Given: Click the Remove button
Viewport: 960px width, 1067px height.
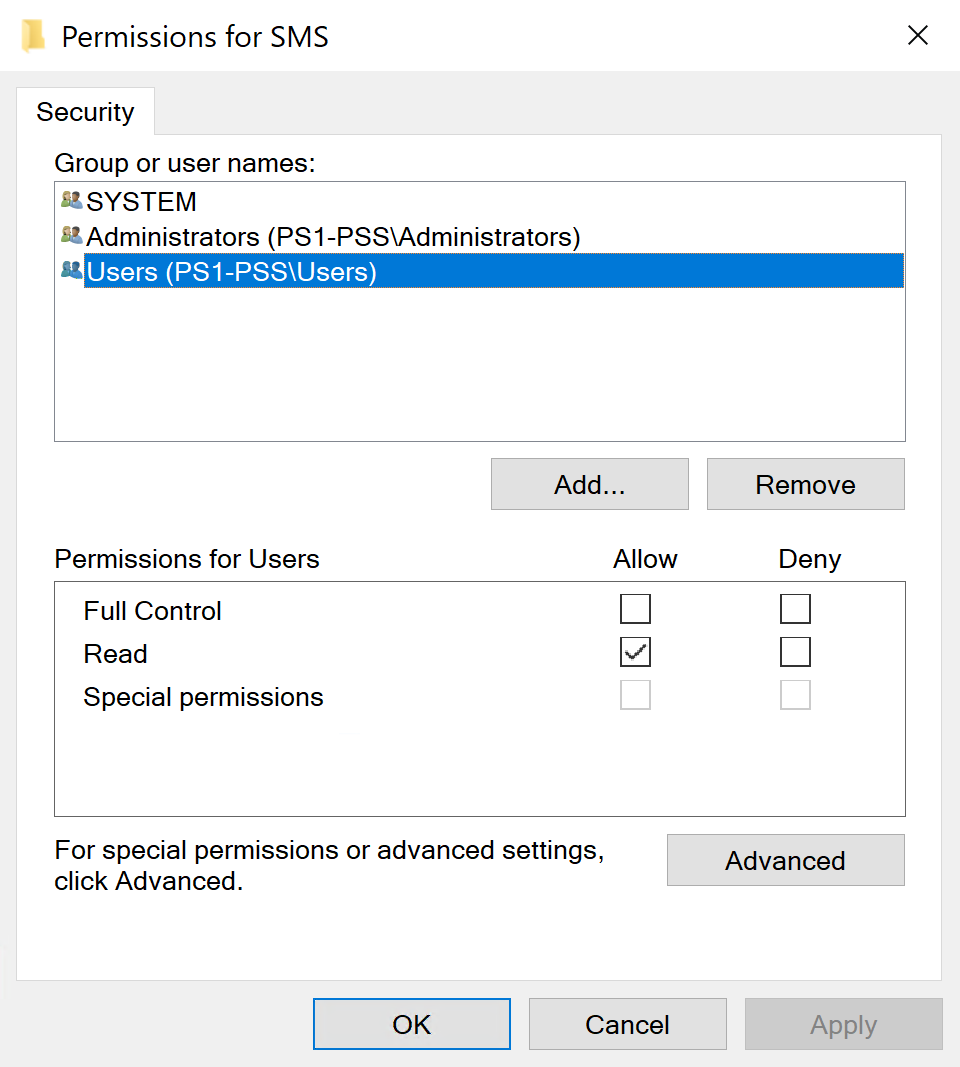Looking at the screenshot, I should click(x=805, y=484).
